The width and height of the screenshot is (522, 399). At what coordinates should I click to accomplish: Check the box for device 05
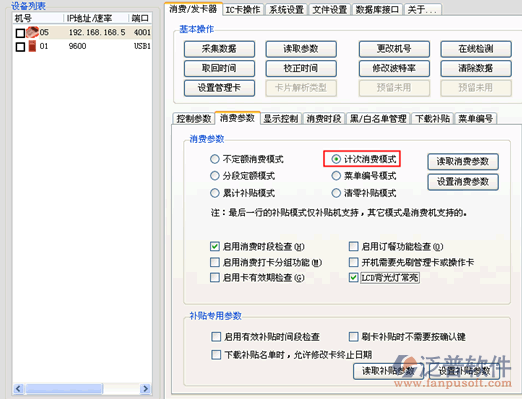pos(20,33)
